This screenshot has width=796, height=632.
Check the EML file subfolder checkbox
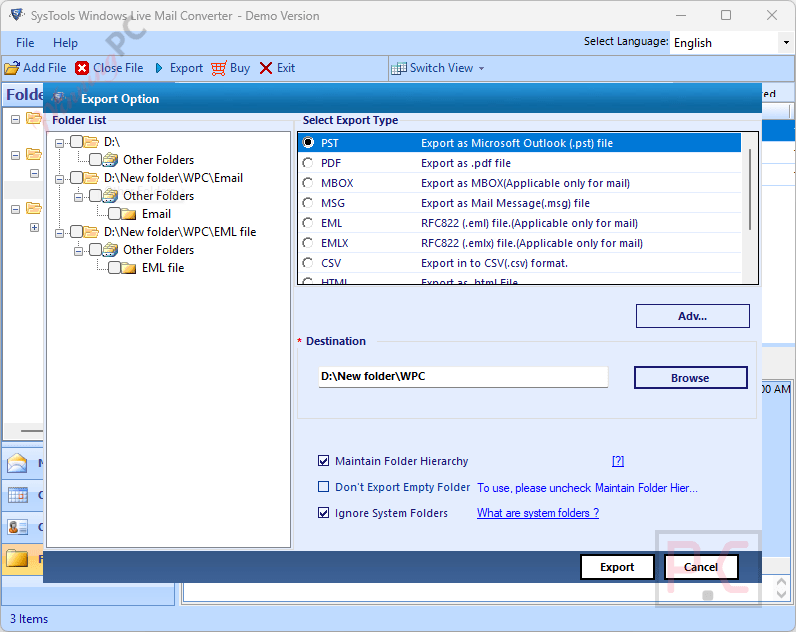pyautogui.click(x=114, y=268)
